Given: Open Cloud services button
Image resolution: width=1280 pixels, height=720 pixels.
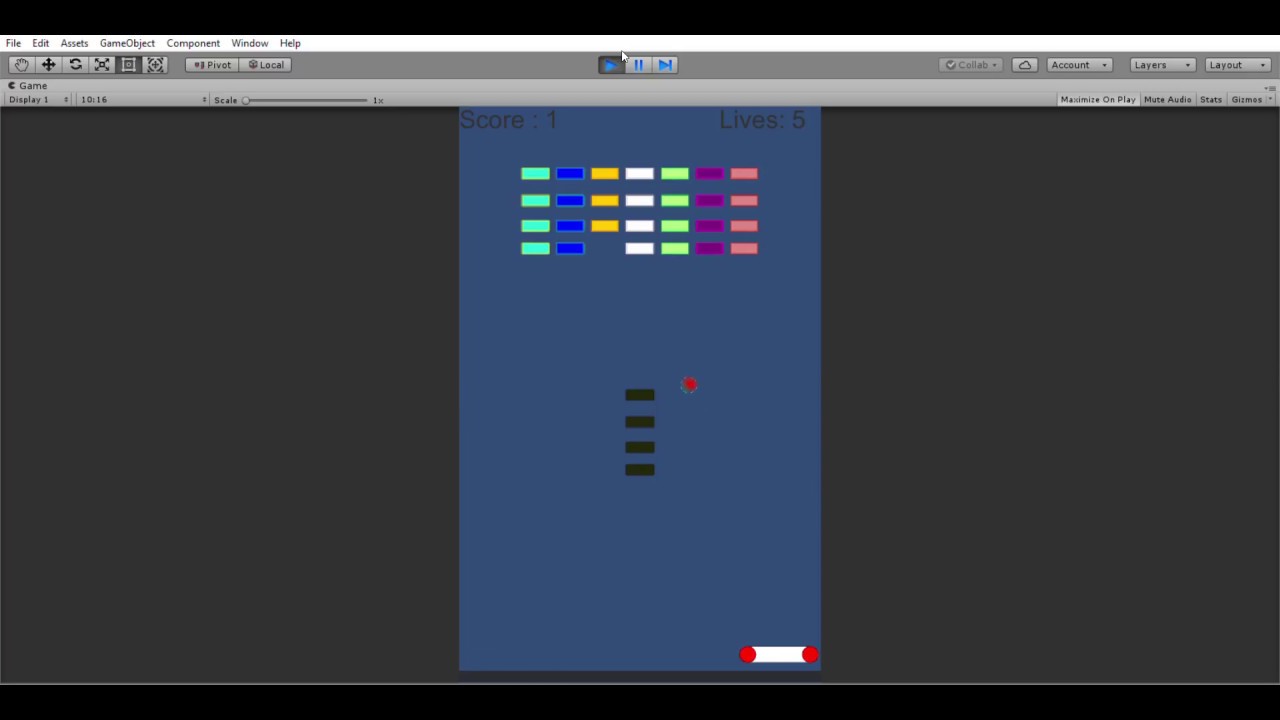Looking at the screenshot, I should 1025,65.
